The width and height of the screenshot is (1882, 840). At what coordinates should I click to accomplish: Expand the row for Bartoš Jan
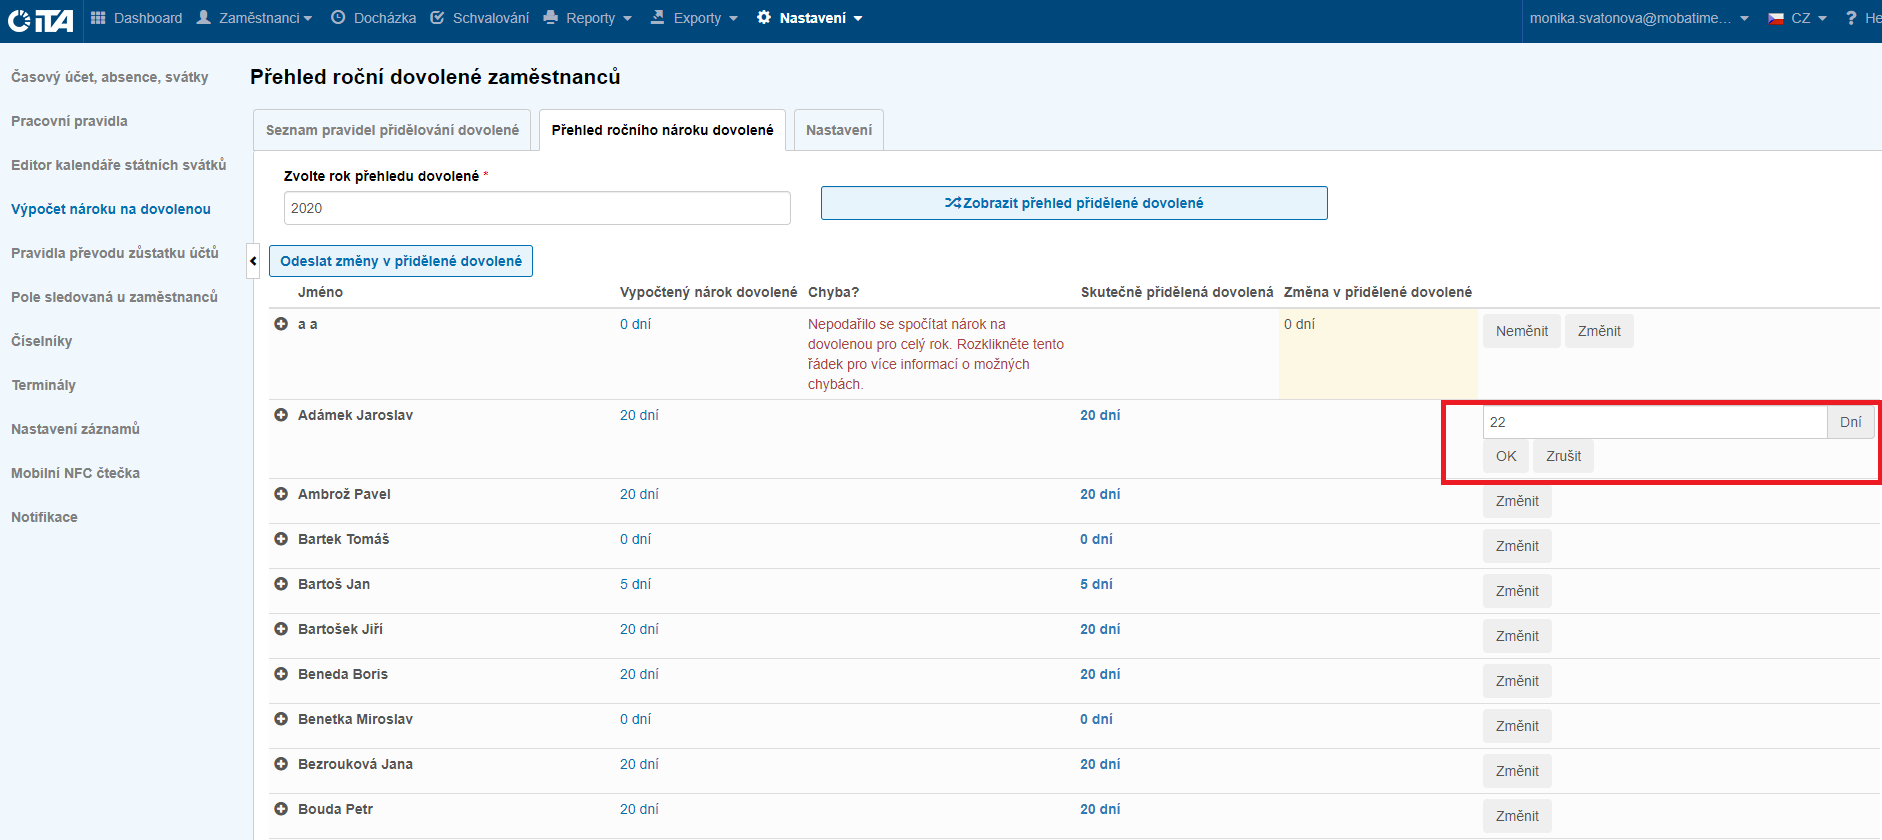click(x=281, y=584)
